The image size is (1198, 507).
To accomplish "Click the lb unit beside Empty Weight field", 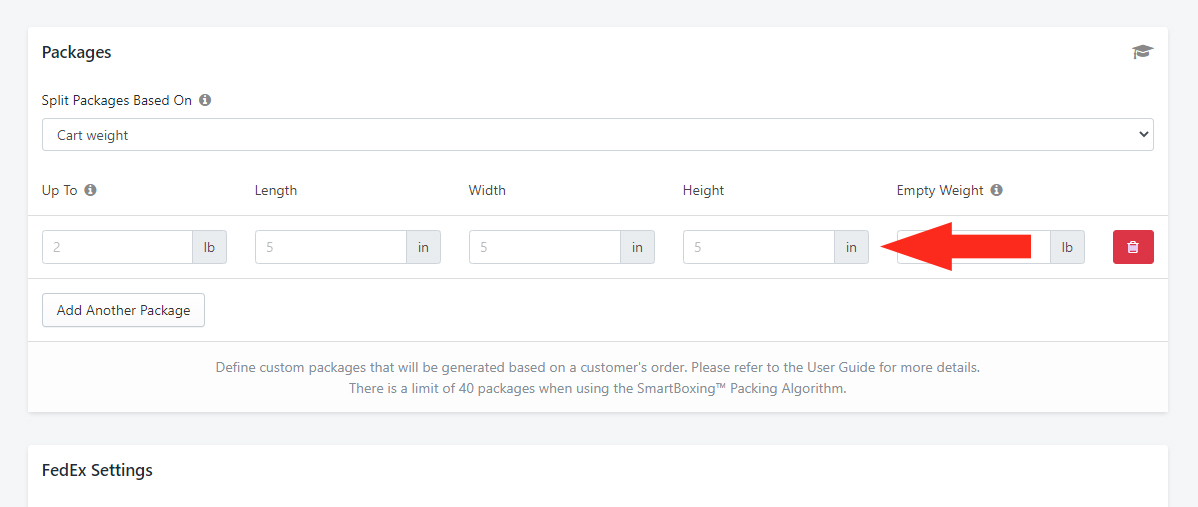I will coord(1067,247).
